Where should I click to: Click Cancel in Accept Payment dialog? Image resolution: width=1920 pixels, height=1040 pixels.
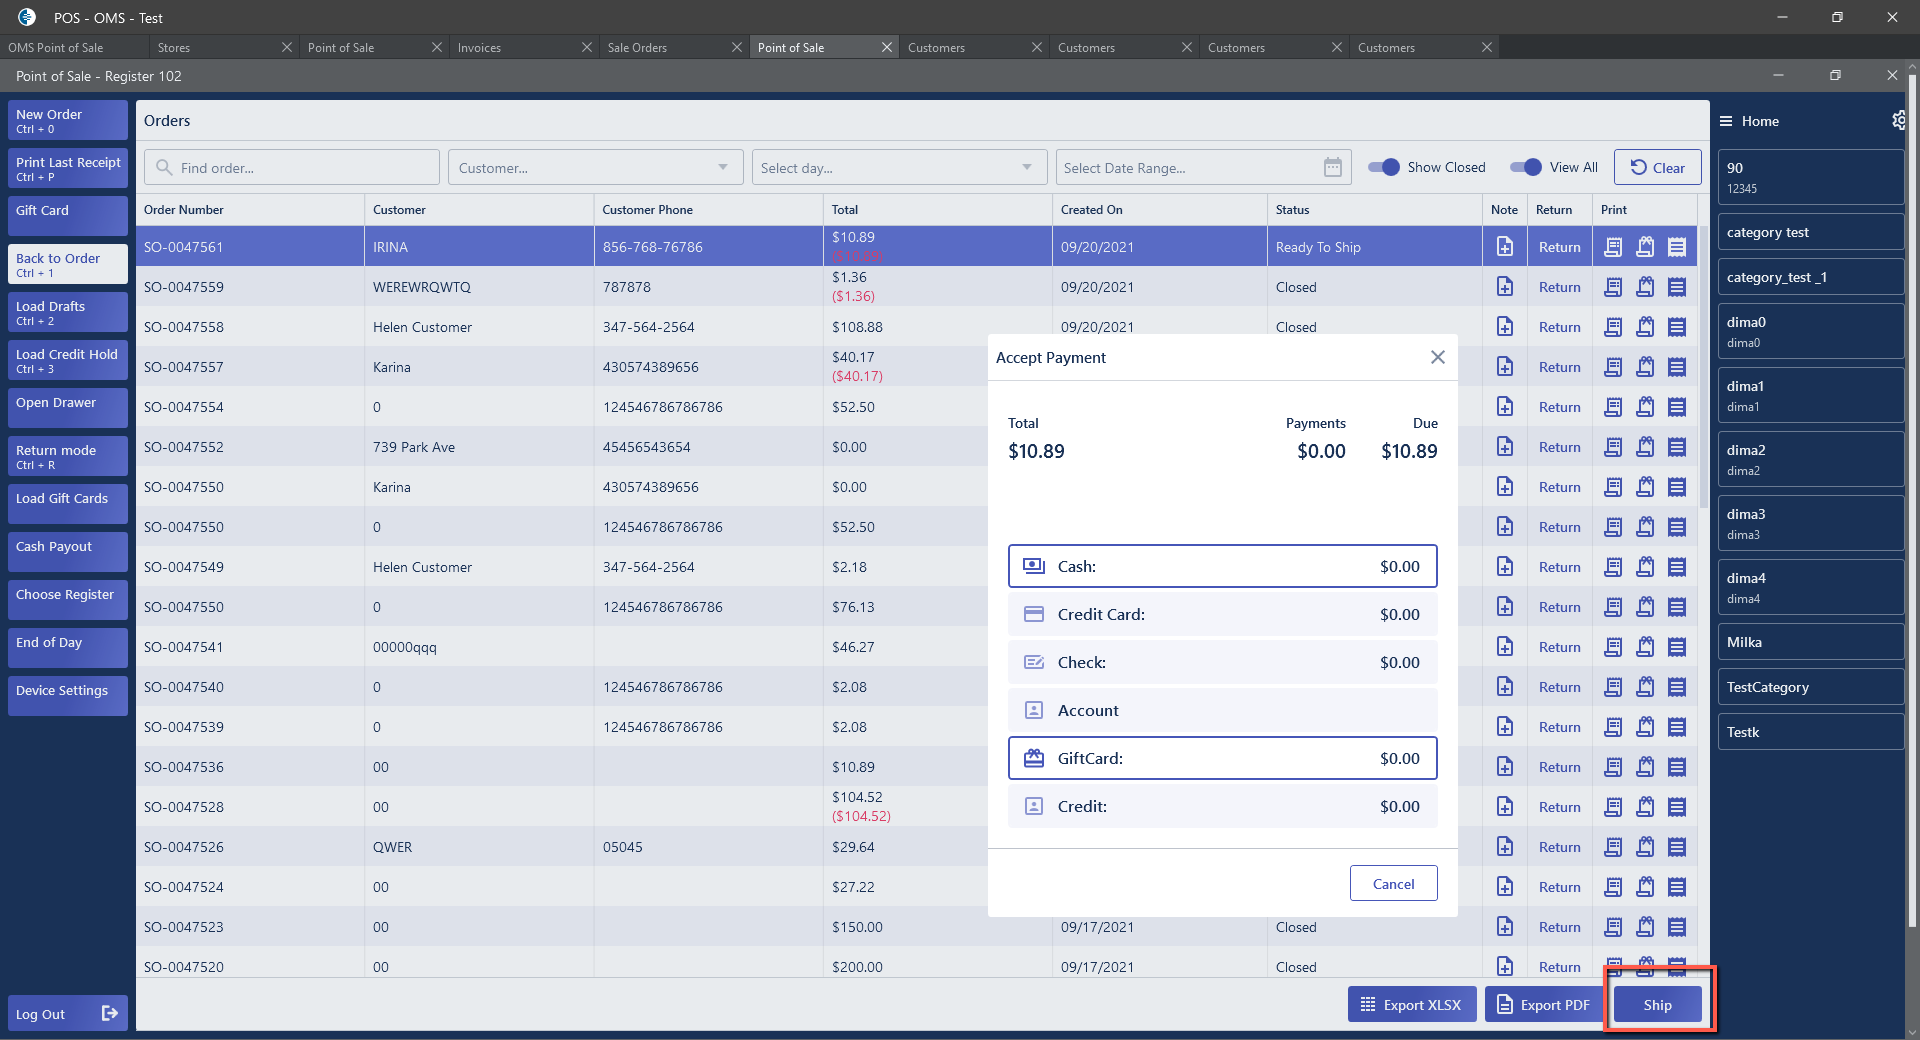(x=1393, y=884)
